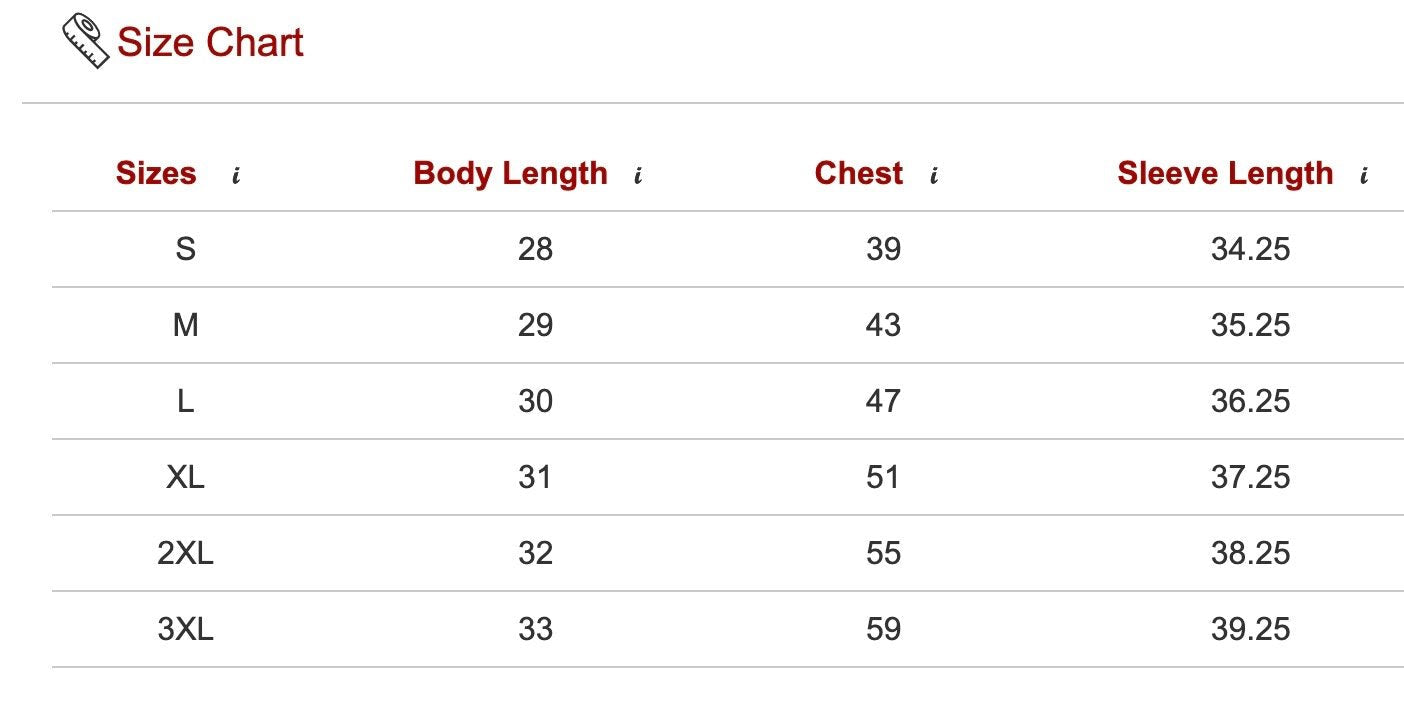Select the 39.25 sleeve length cell
1404x704 pixels.
[1250, 629]
